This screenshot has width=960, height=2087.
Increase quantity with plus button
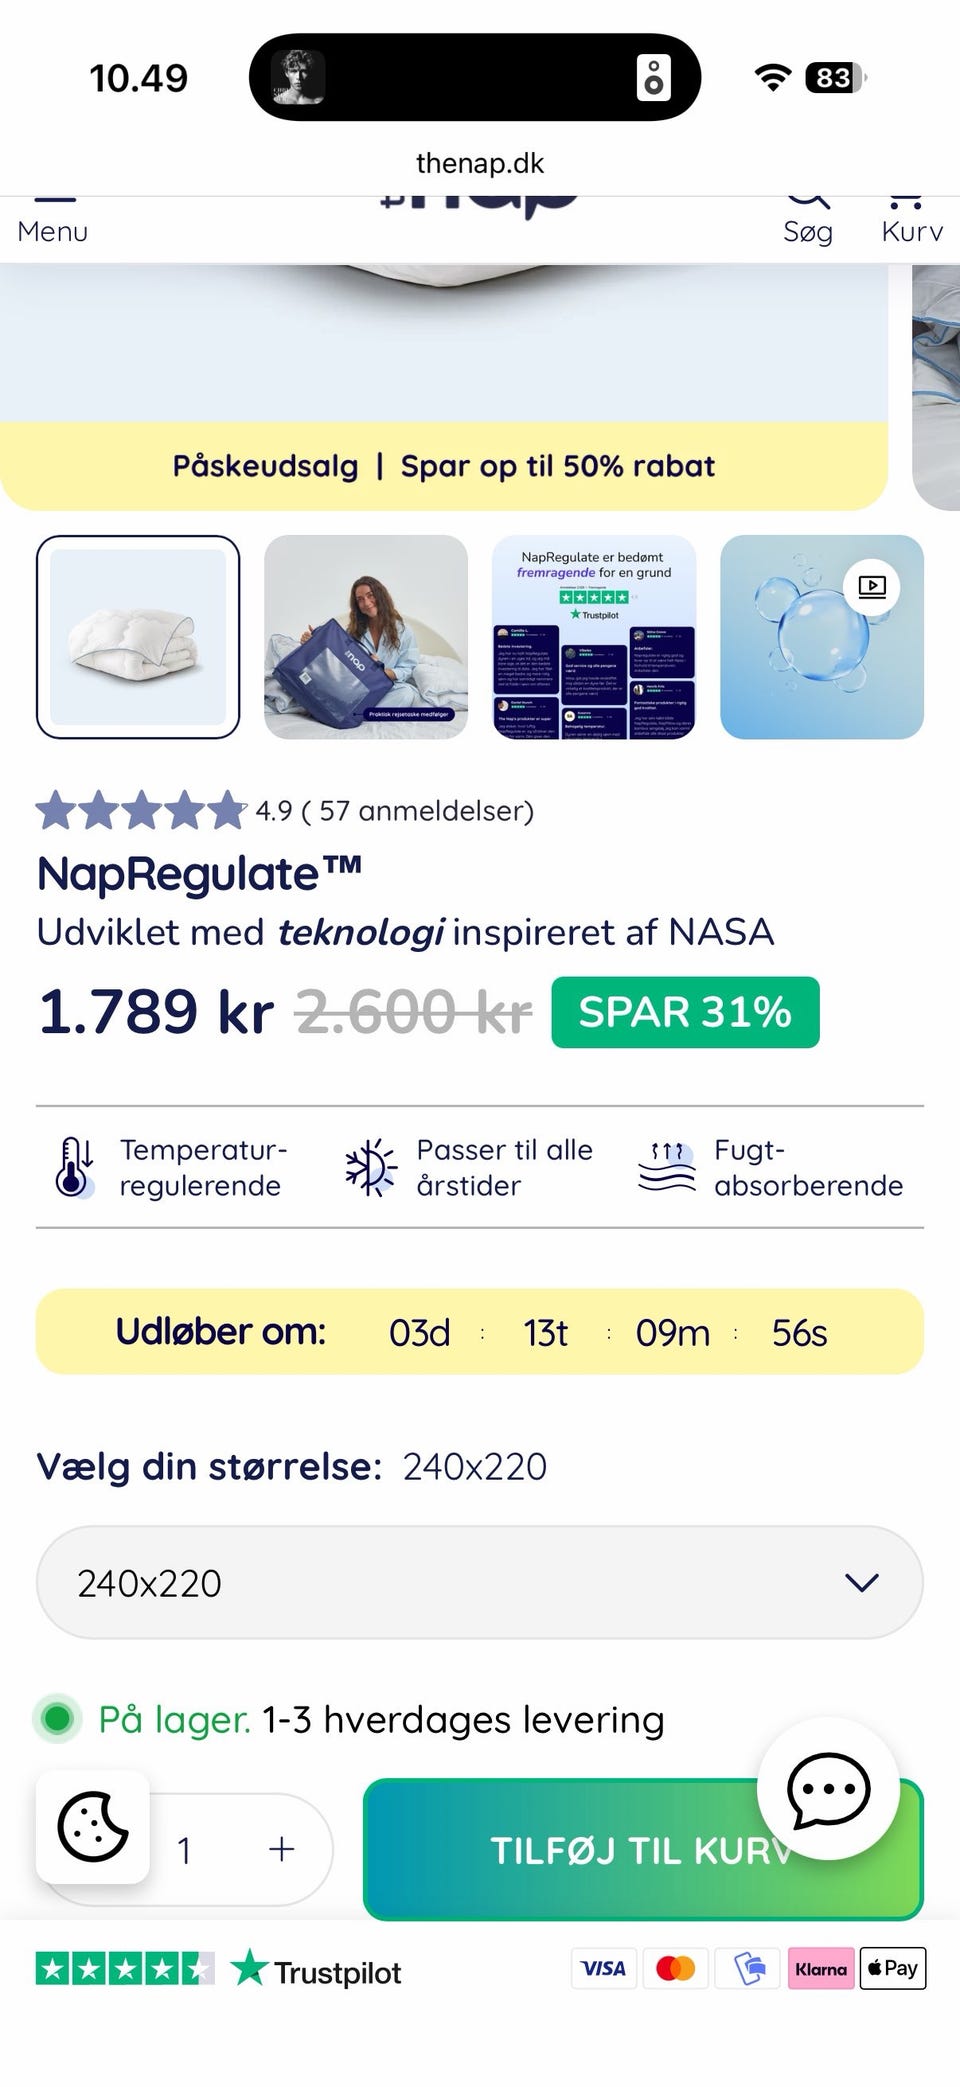(x=282, y=1849)
